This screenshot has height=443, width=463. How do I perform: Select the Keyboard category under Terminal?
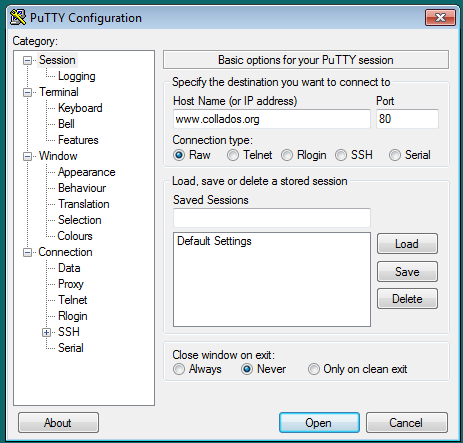pyautogui.click(x=80, y=108)
